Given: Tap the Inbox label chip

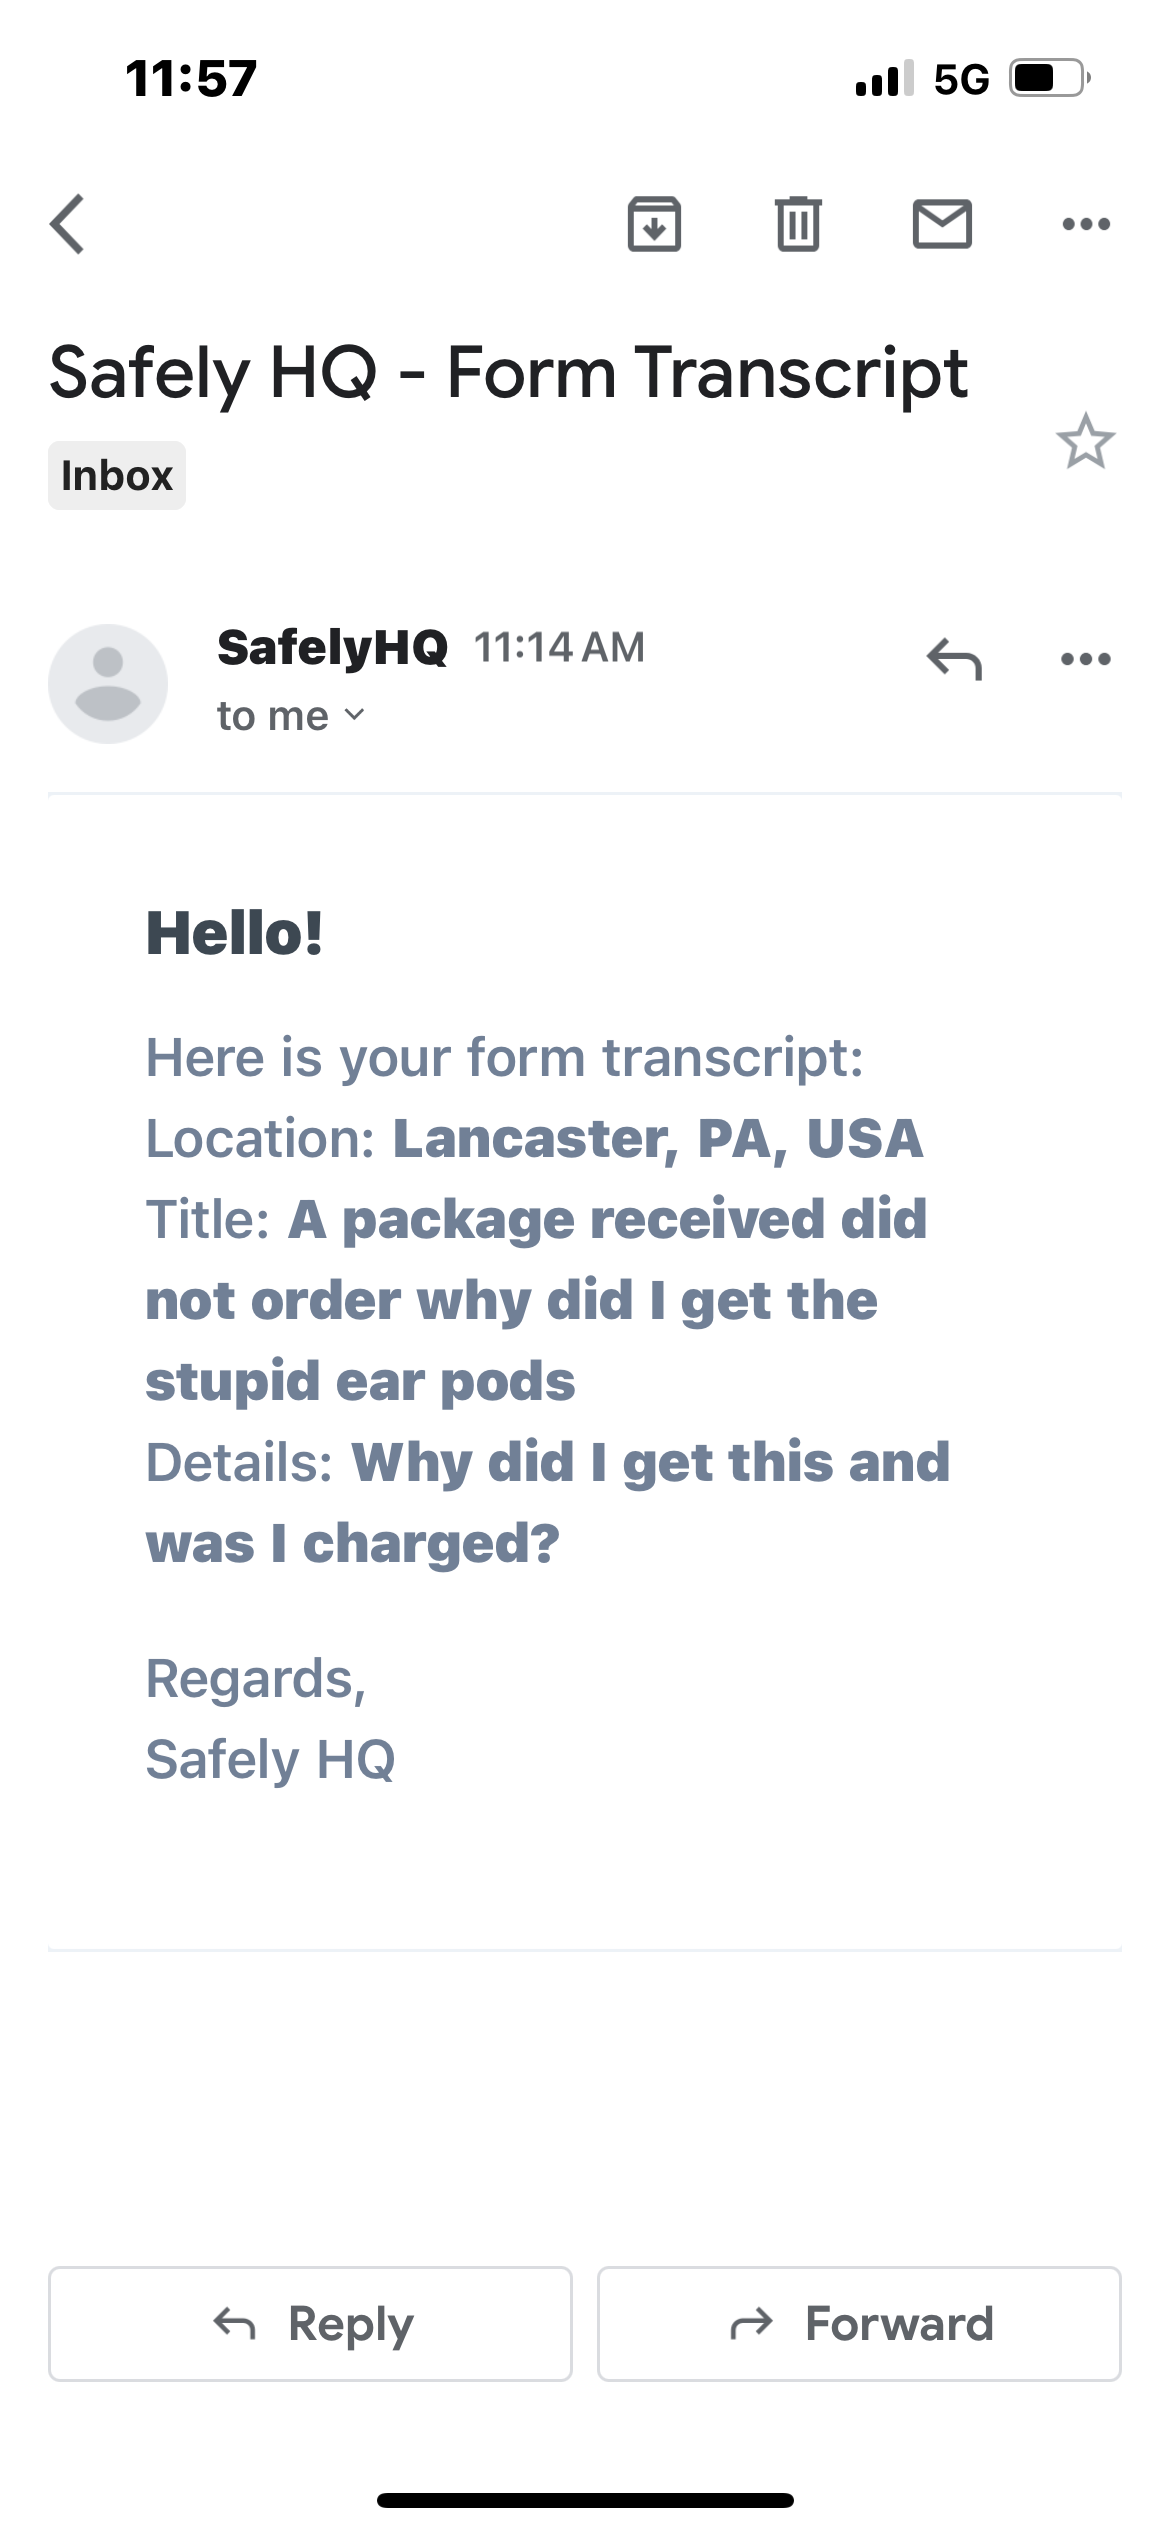Looking at the screenshot, I should (117, 476).
